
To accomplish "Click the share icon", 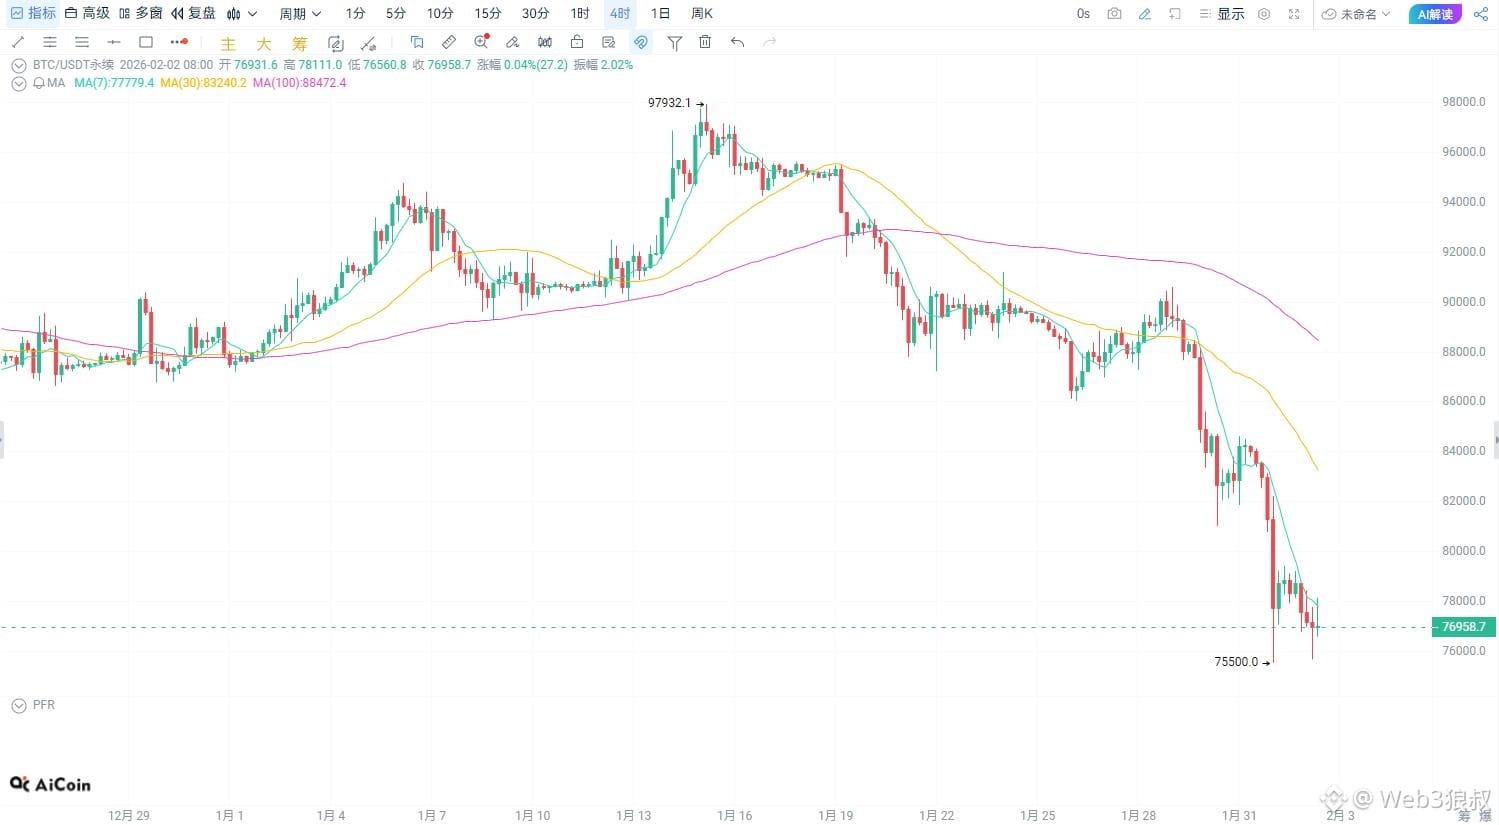I will point(1480,14).
